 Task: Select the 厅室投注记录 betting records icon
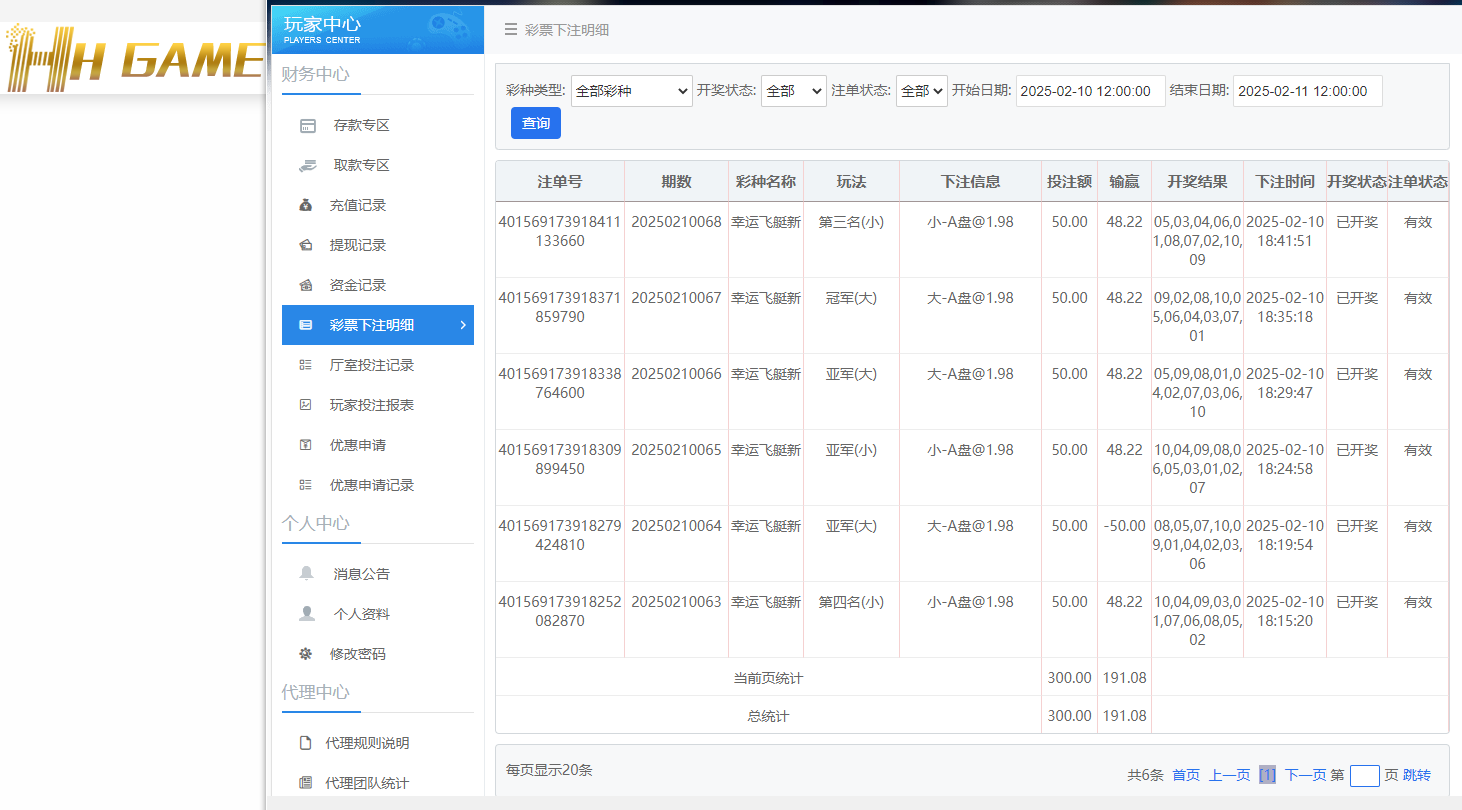pyautogui.click(x=308, y=365)
